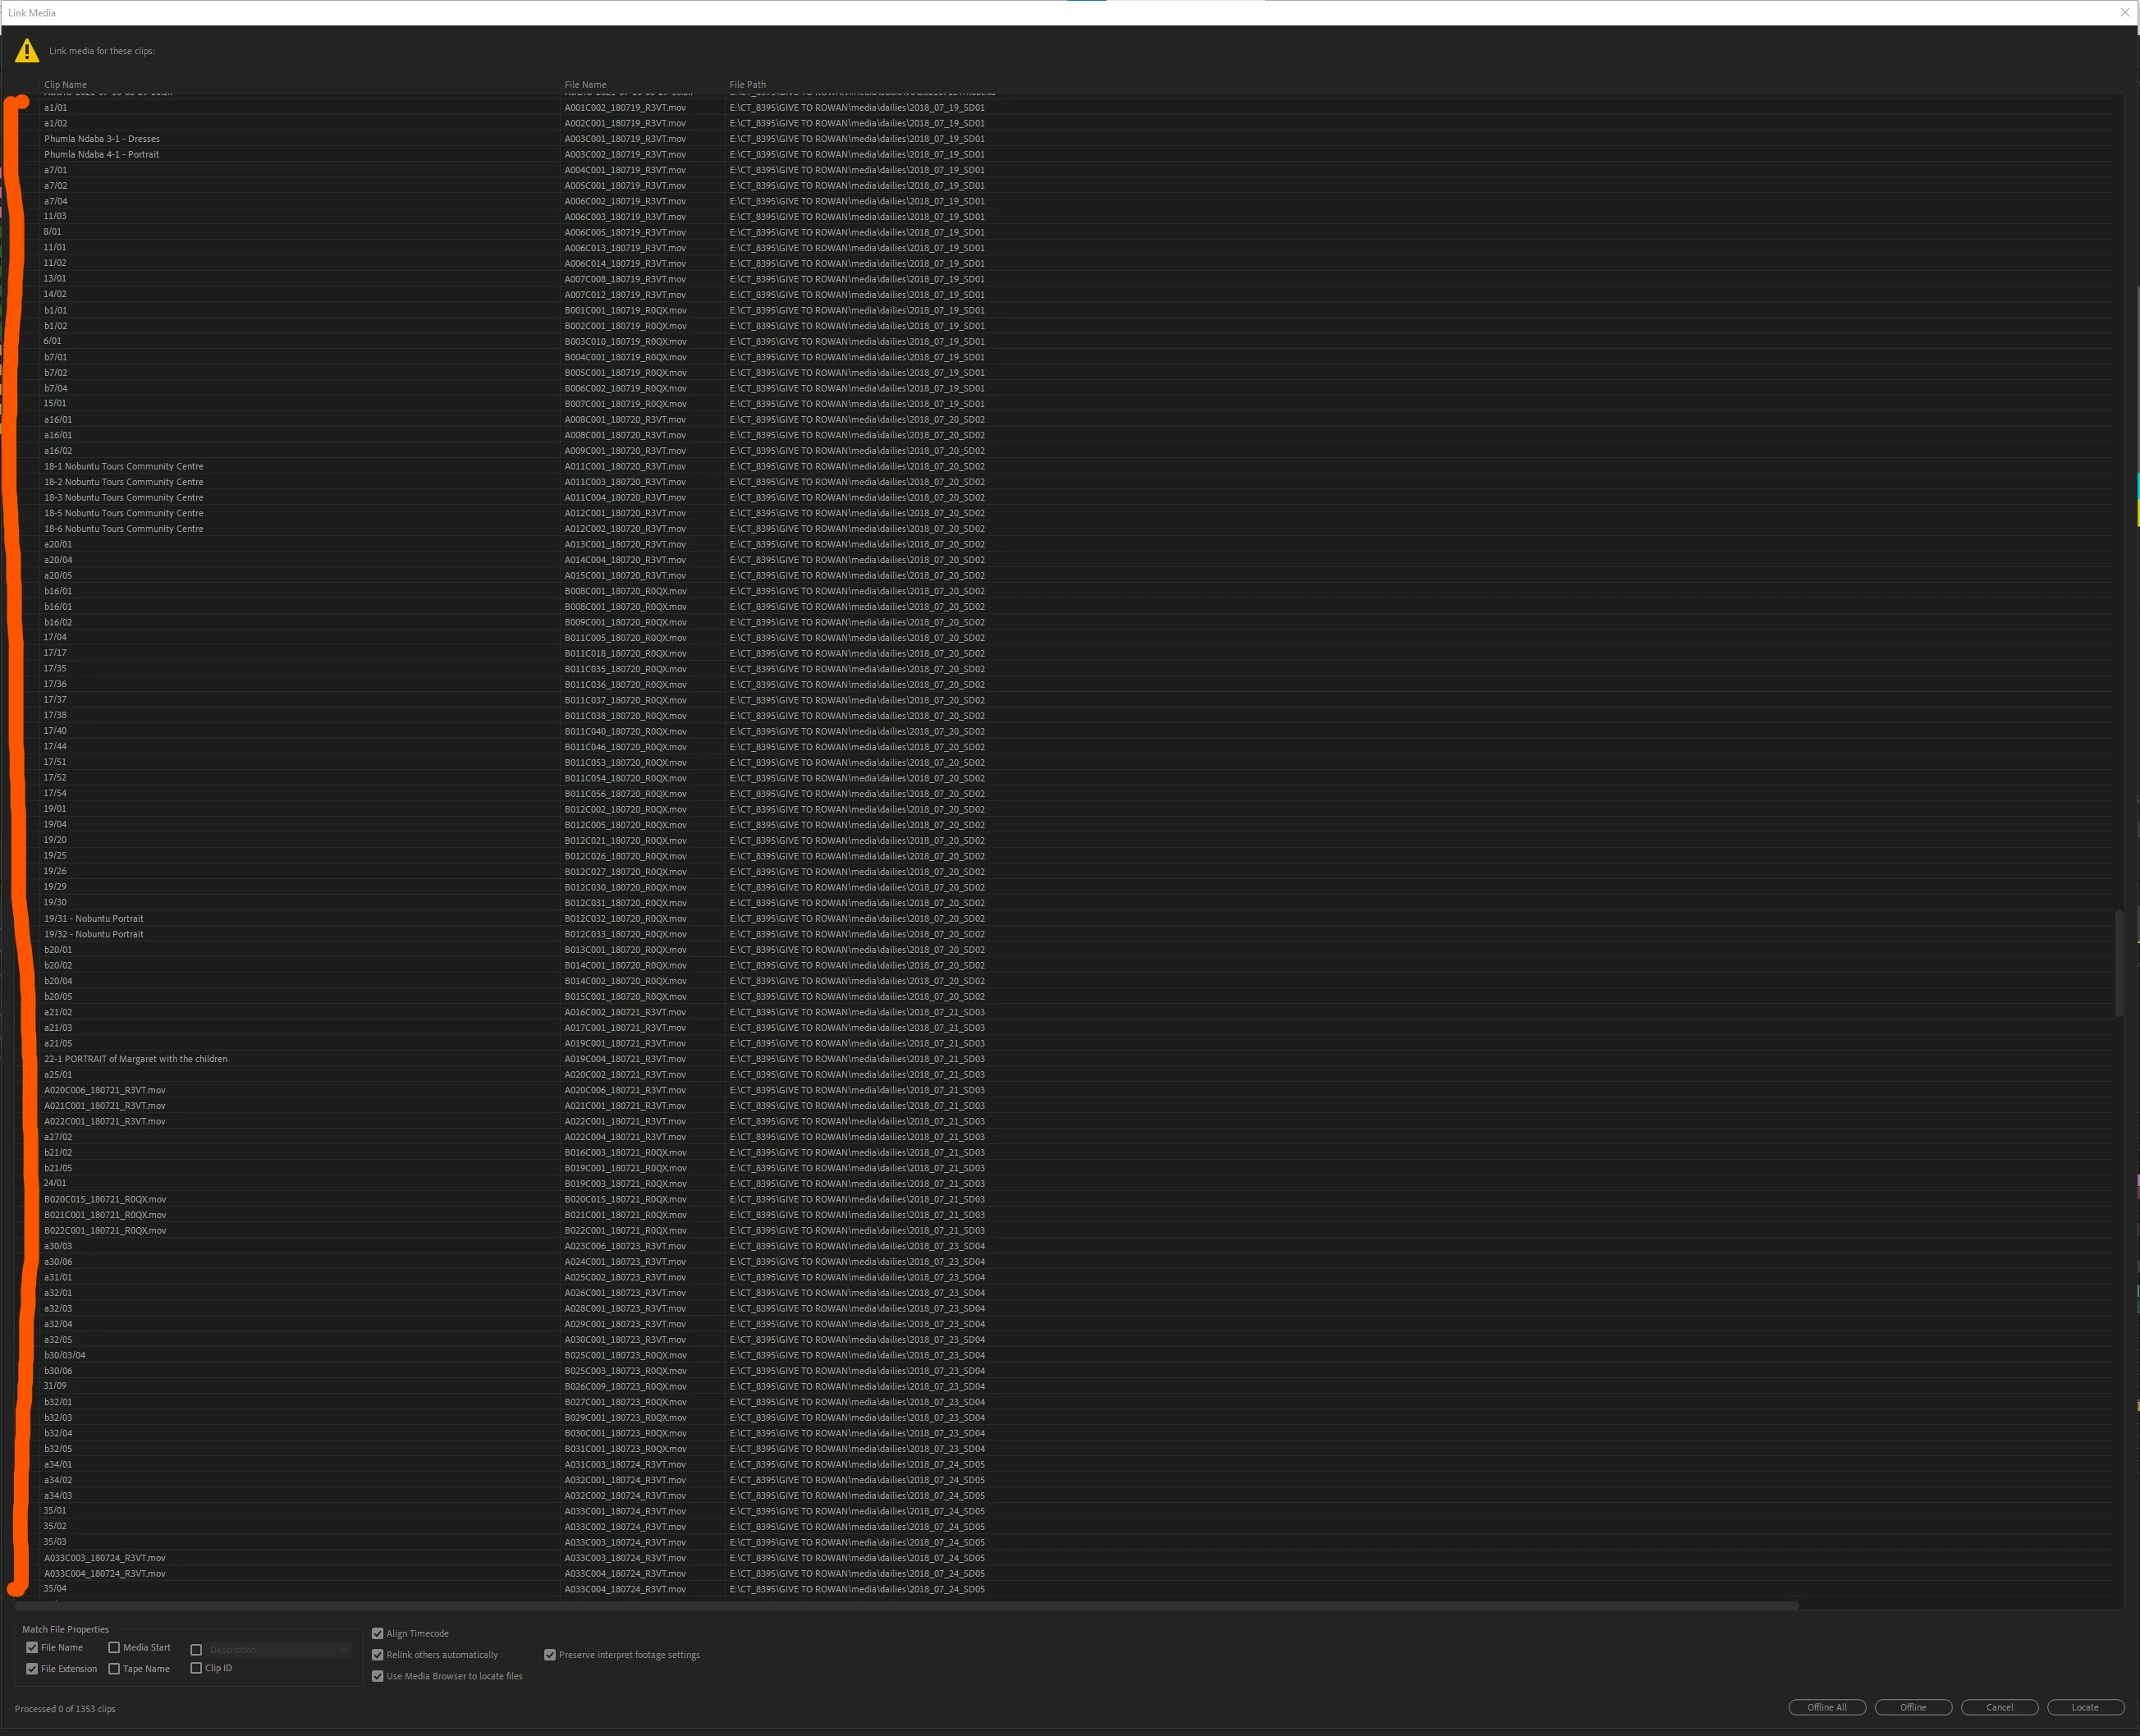Click the Cancel button
The image size is (2140, 1736).
coord(1999,1707)
